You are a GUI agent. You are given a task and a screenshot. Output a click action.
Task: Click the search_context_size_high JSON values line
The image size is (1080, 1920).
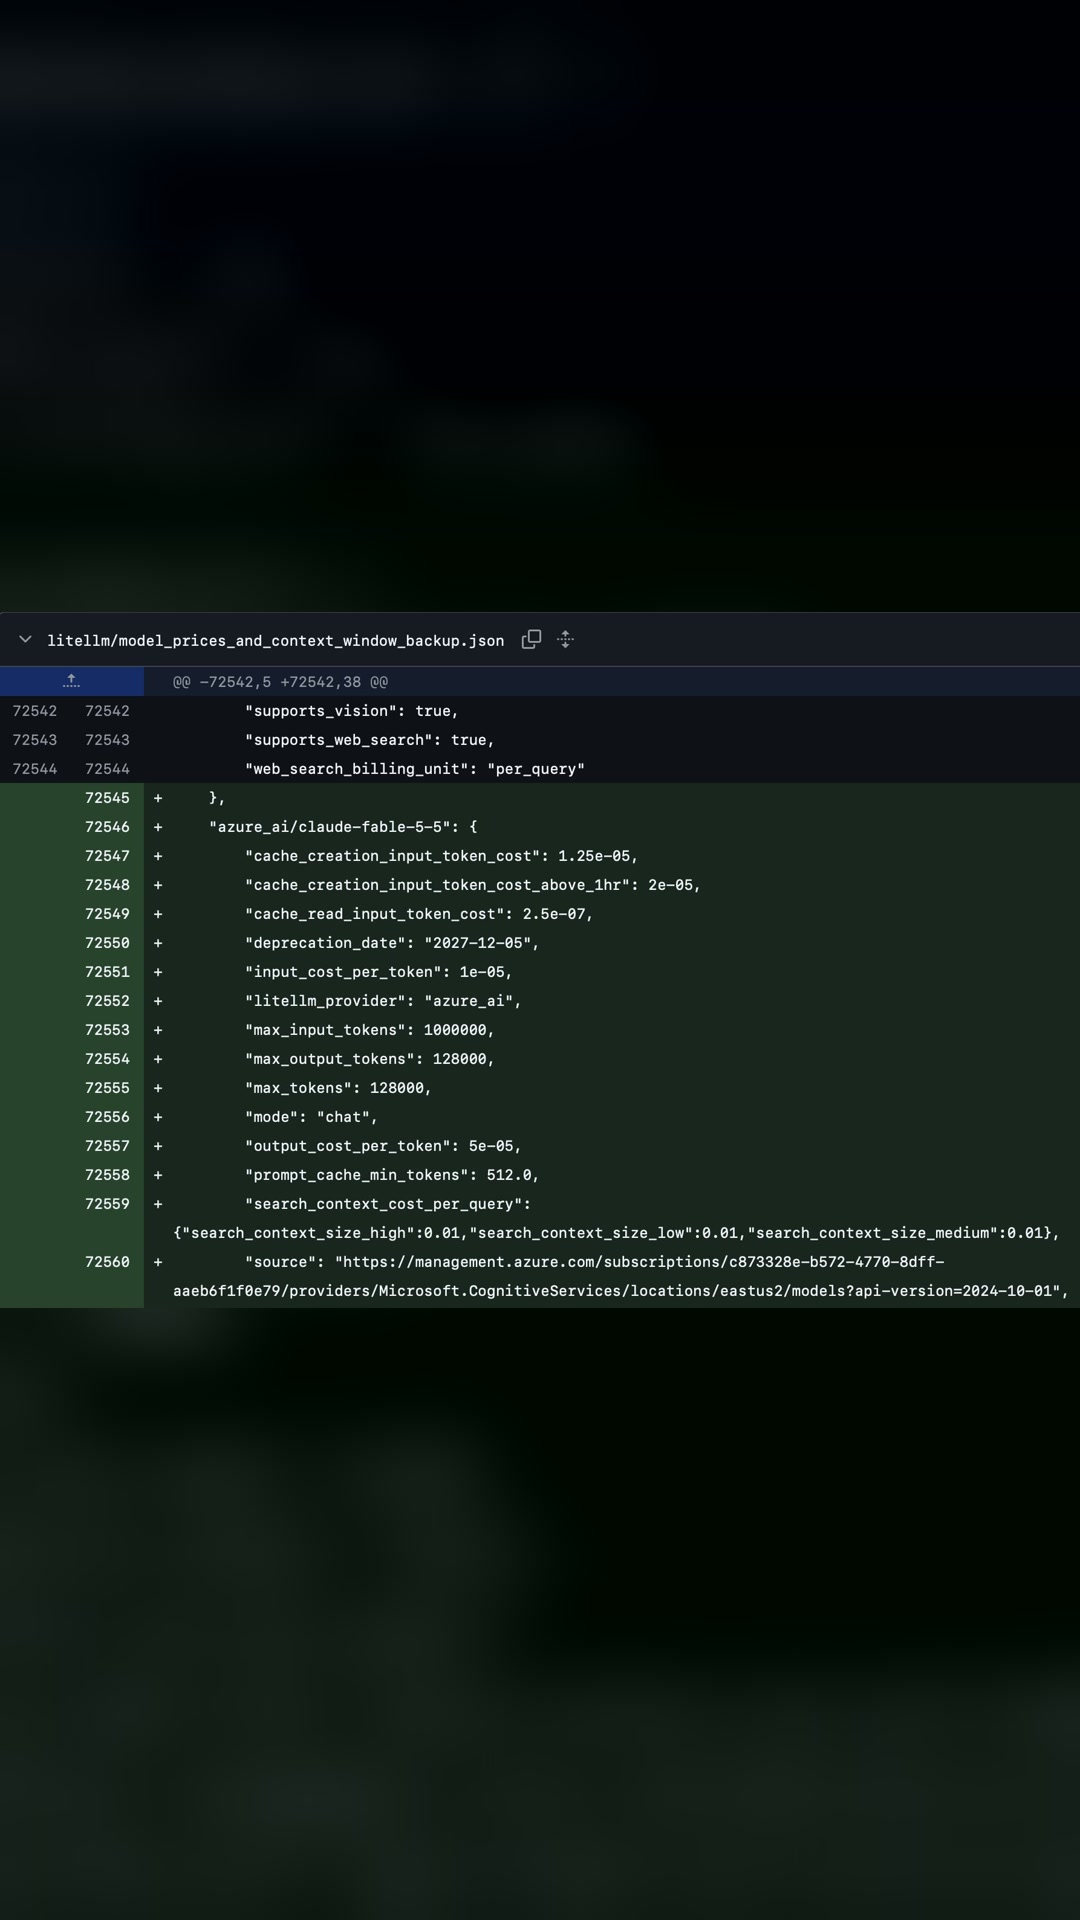(x=616, y=1233)
